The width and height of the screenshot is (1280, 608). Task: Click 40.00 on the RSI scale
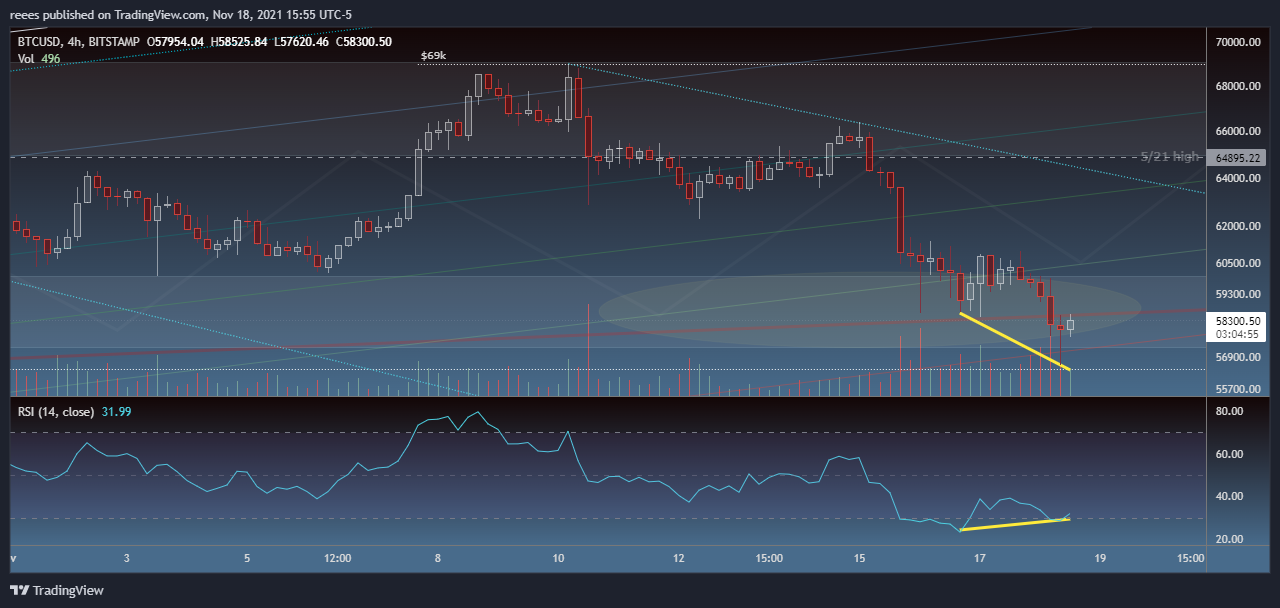click(x=1229, y=496)
